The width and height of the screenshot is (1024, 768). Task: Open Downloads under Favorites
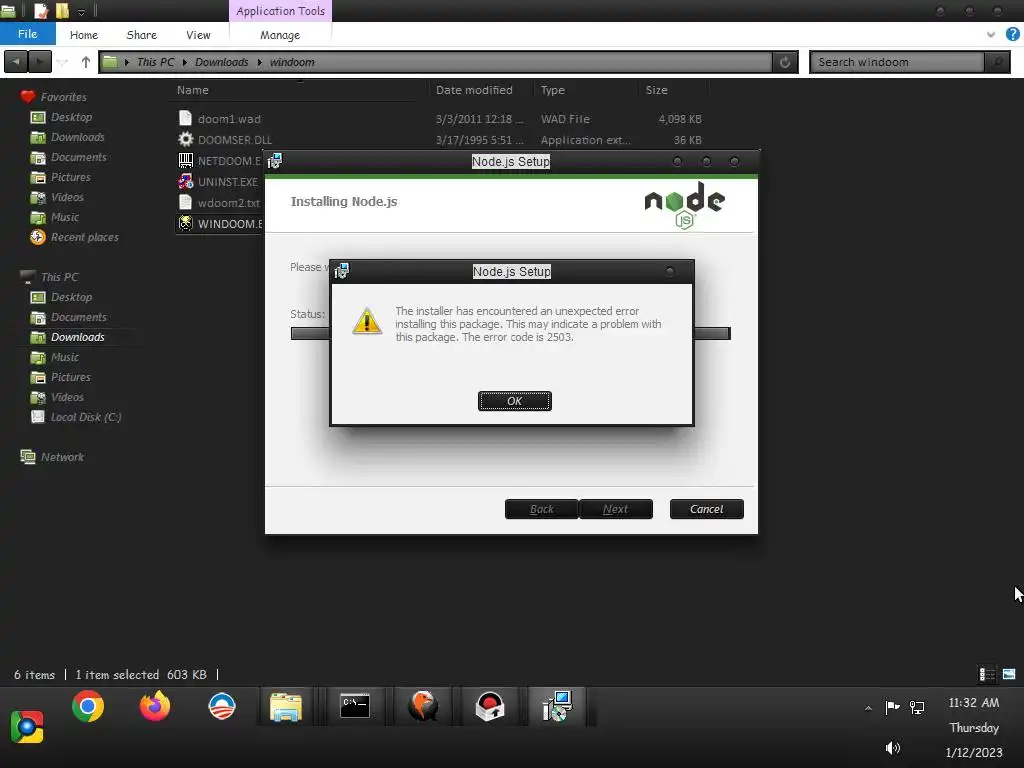pos(77,137)
